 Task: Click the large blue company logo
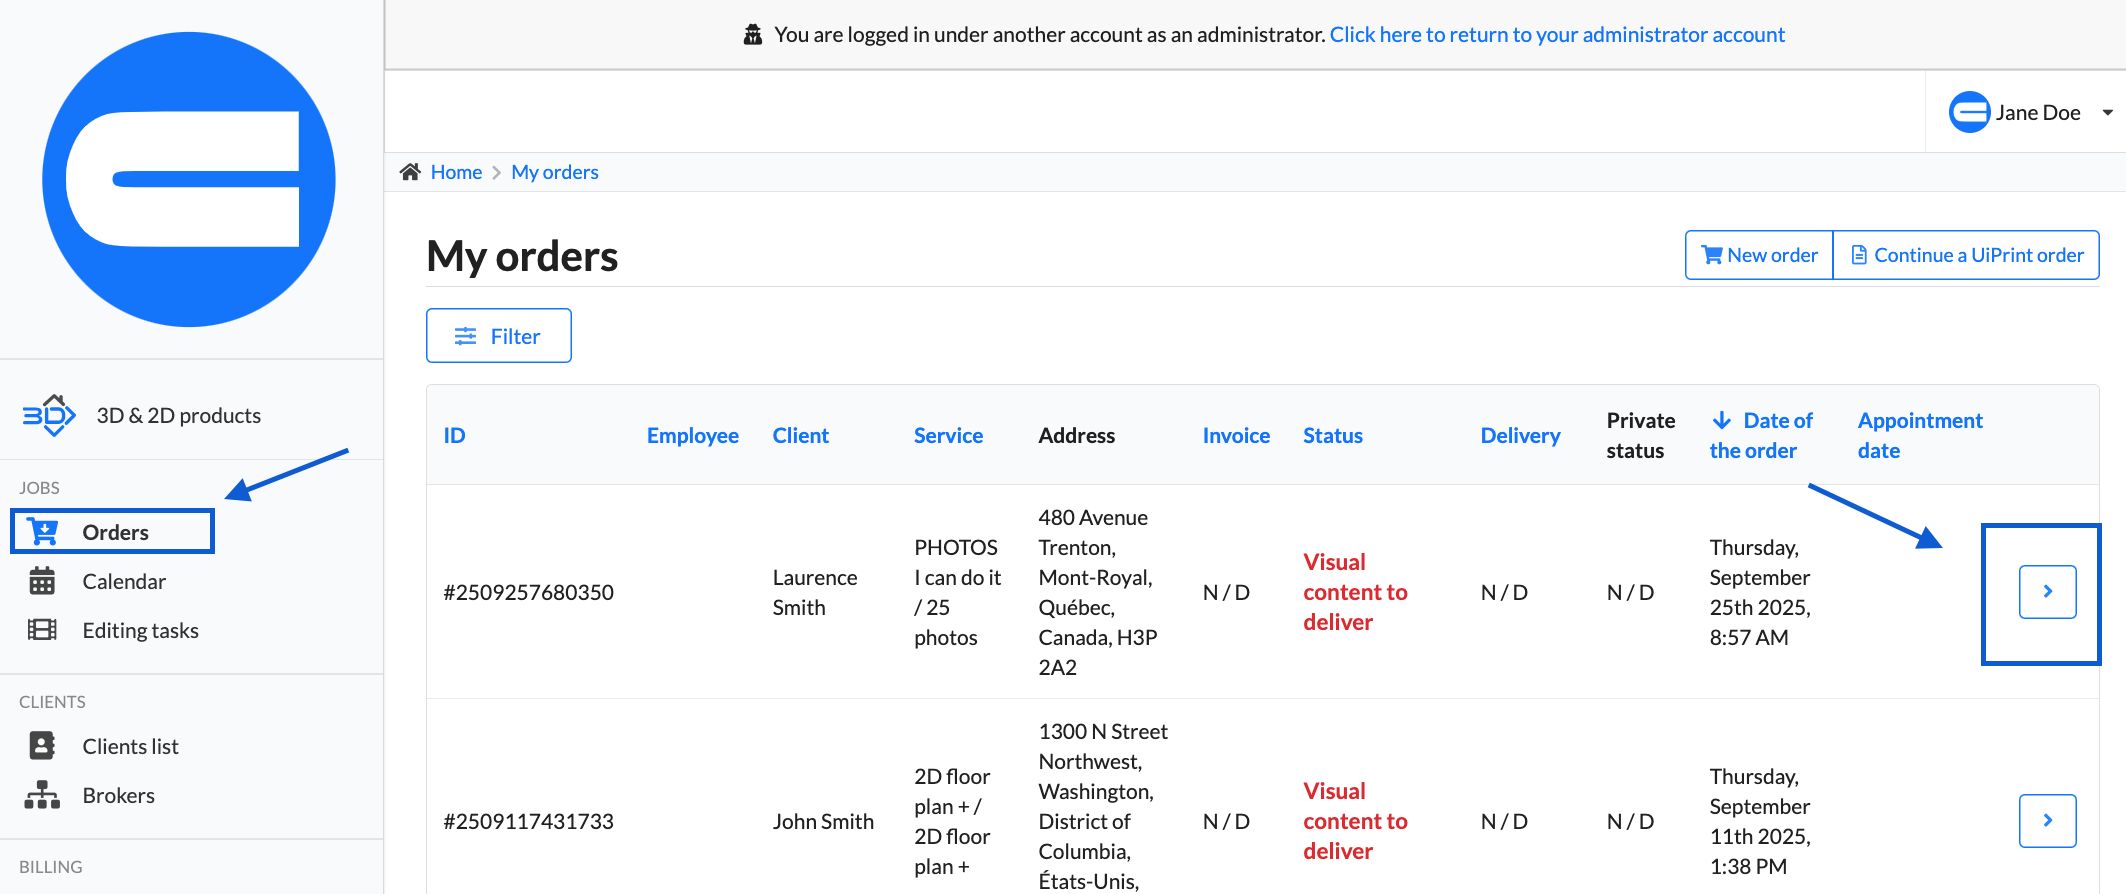[x=189, y=179]
